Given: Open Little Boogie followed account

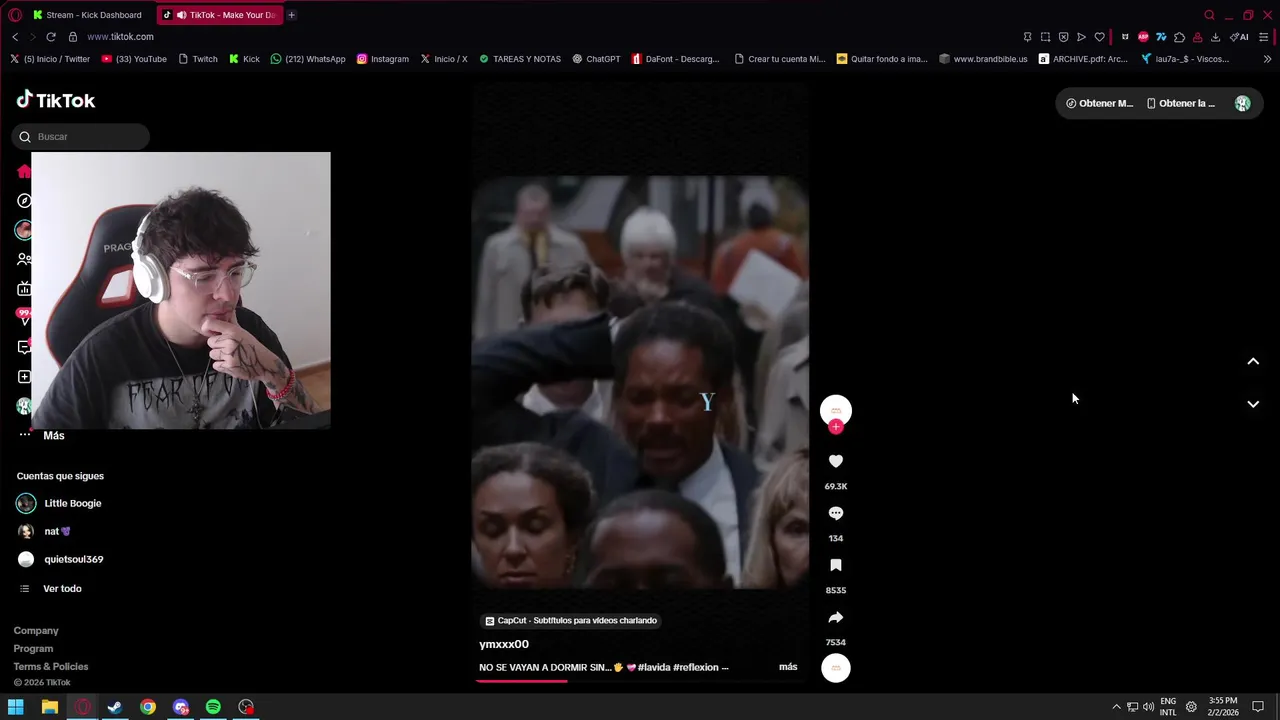Looking at the screenshot, I should click(59, 503).
